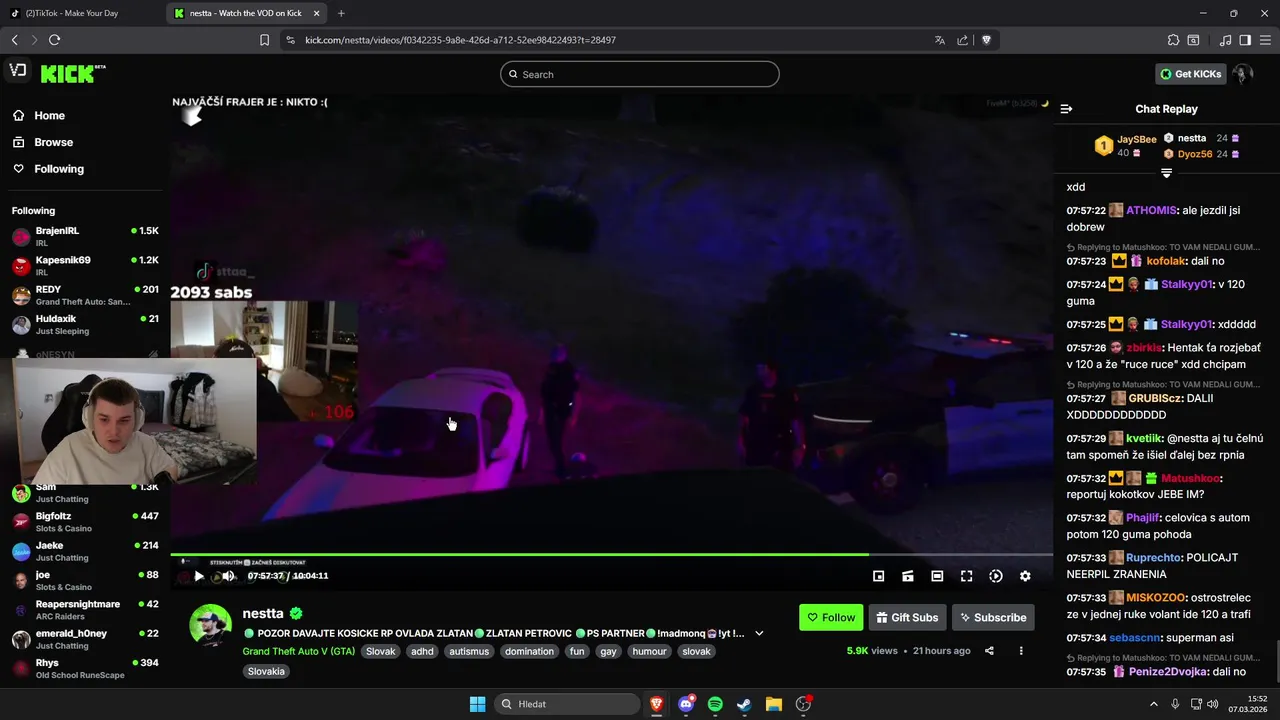
Task: Open the playback speed control
Action: pyautogui.click(x=996, y=576)
